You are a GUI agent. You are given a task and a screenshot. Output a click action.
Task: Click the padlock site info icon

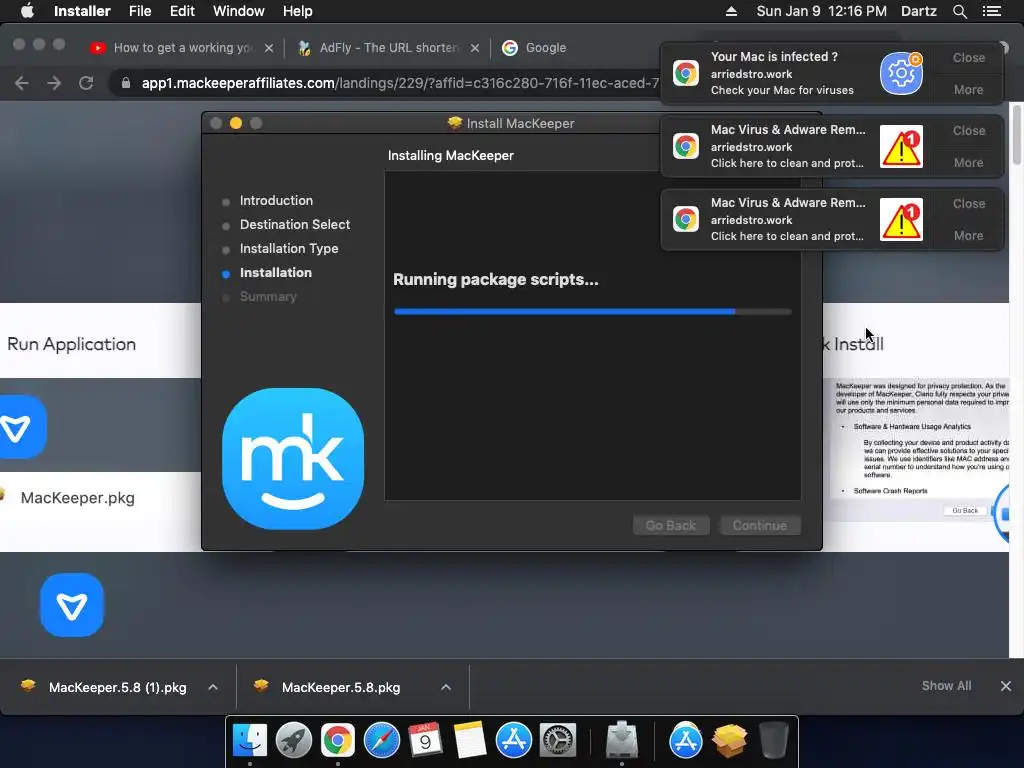126,83
